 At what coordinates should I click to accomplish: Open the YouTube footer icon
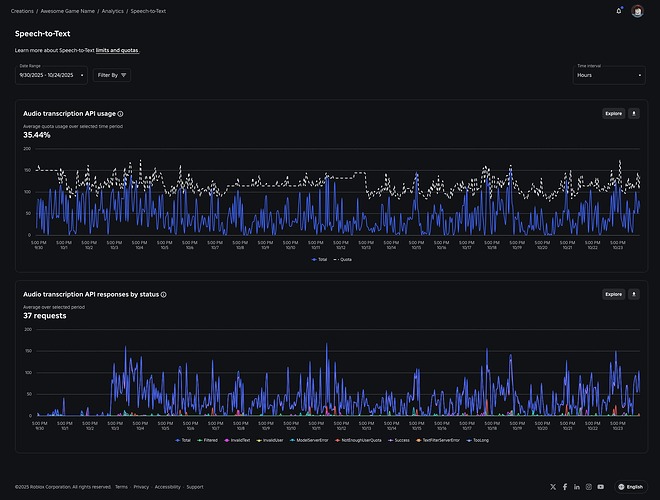point(601,487)
